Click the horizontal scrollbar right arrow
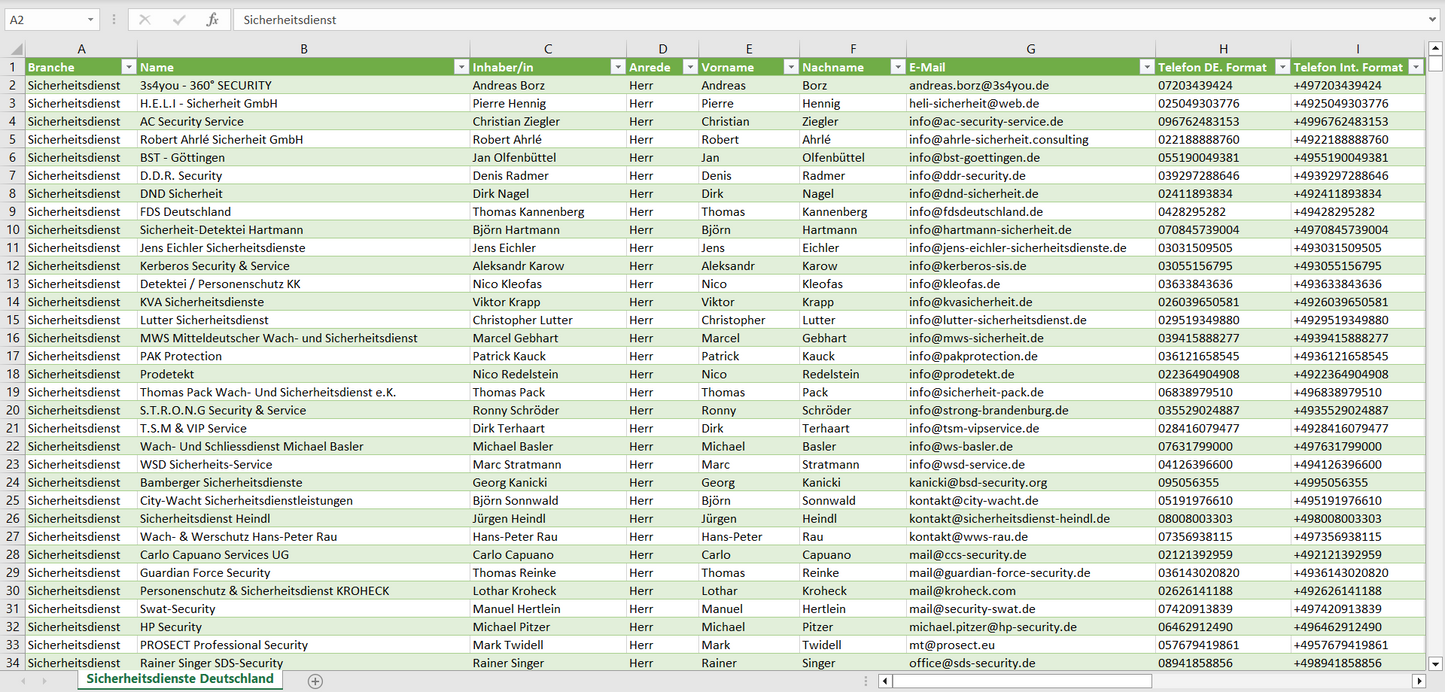Image resolution: width=1445 pixels, height=692 pixels. pyautogui.click(x=1418, y=681)
